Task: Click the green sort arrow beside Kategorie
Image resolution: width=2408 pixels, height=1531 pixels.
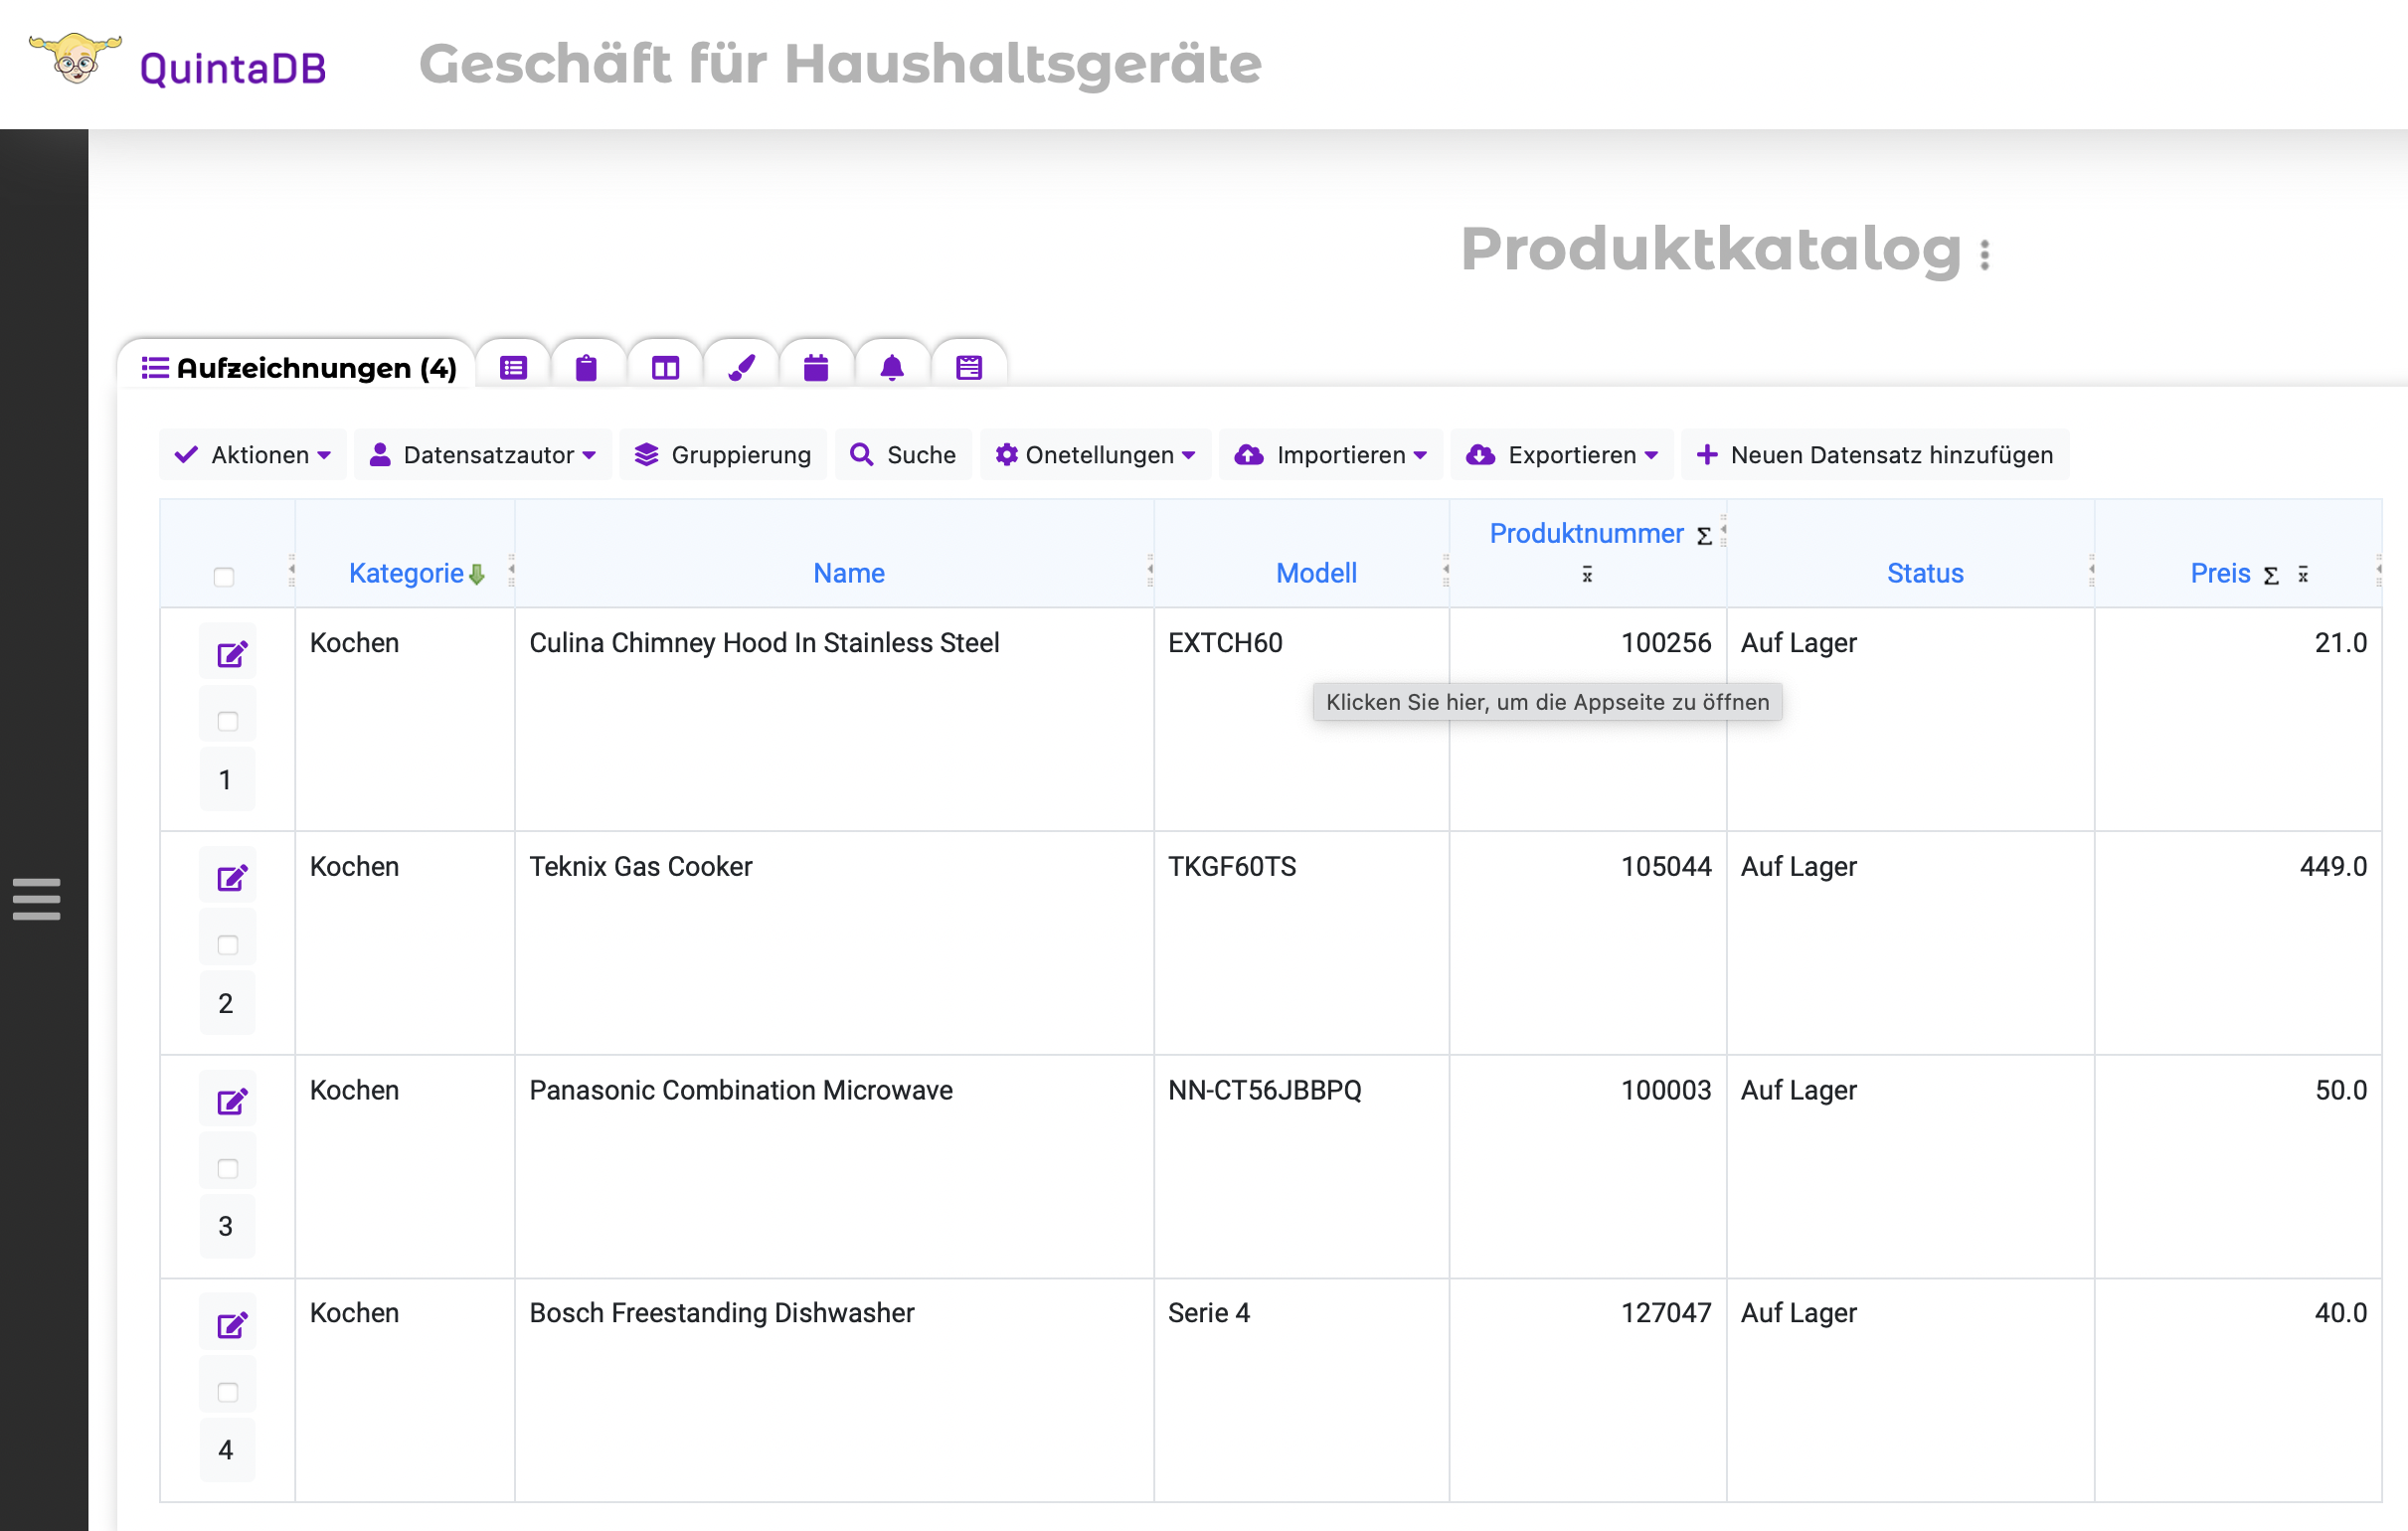Action: 477,575
